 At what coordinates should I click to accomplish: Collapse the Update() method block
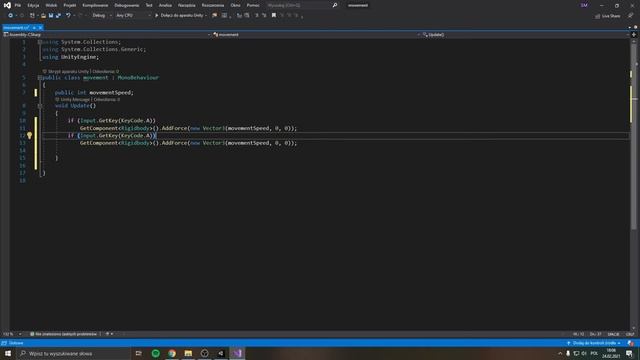(x=40, y=106)
